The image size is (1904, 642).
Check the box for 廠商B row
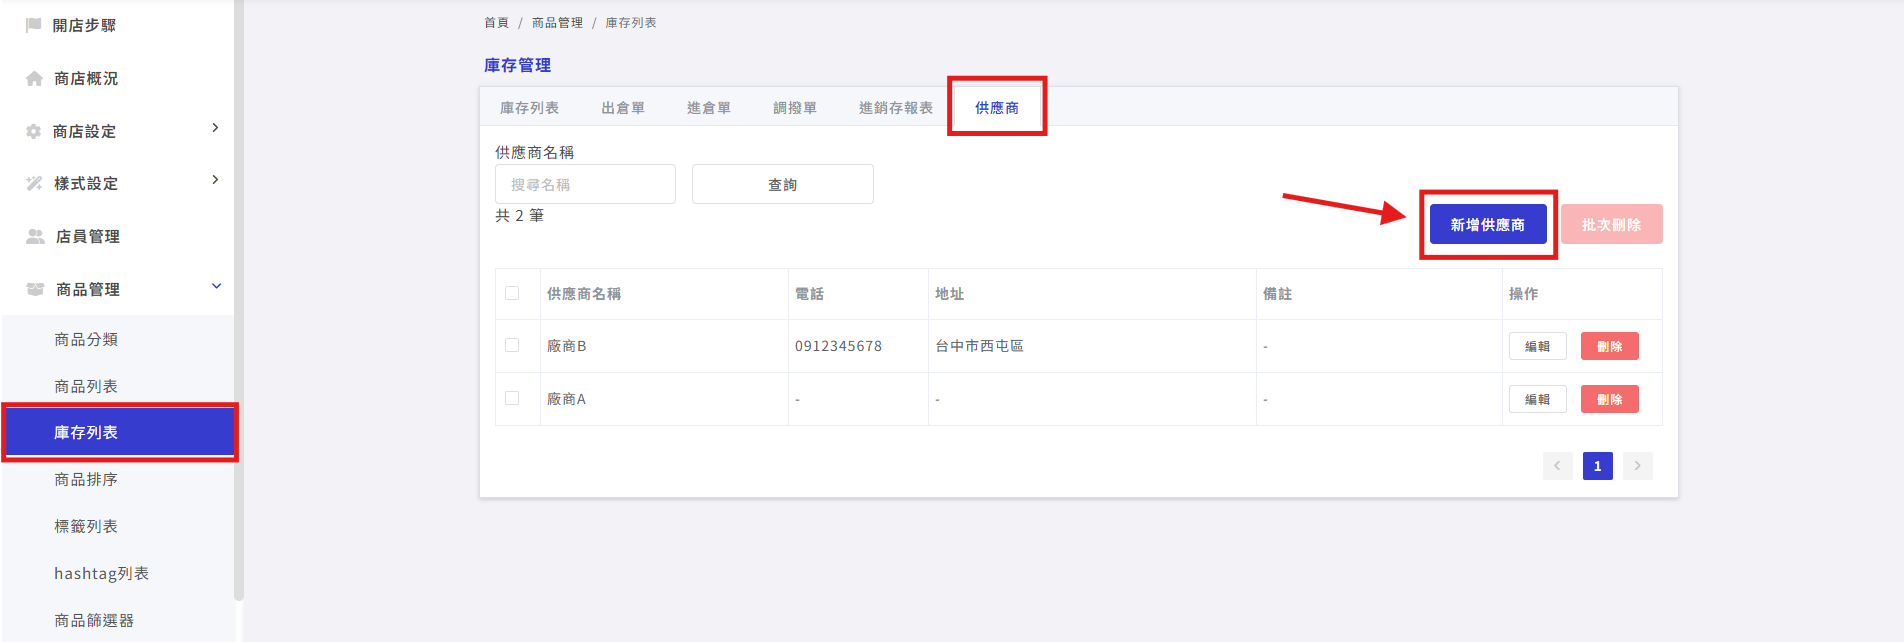pyautogui.click(x=512, y=345)
